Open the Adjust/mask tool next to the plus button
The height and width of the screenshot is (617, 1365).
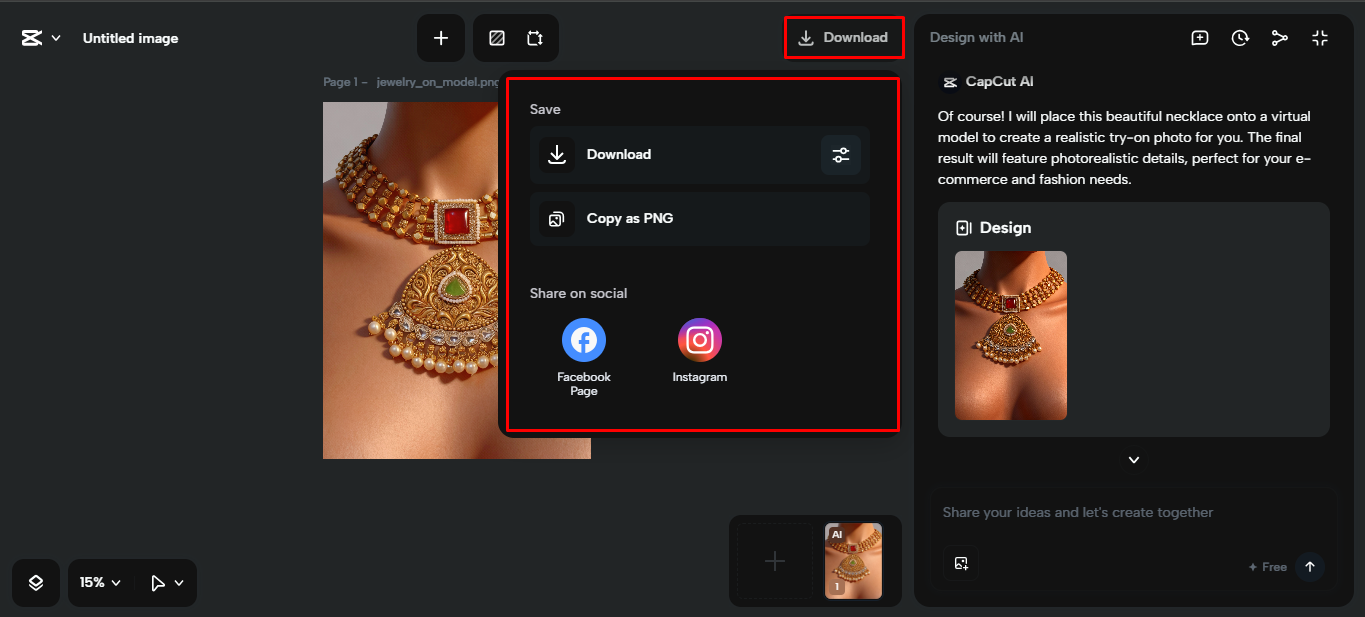[495, 37]
